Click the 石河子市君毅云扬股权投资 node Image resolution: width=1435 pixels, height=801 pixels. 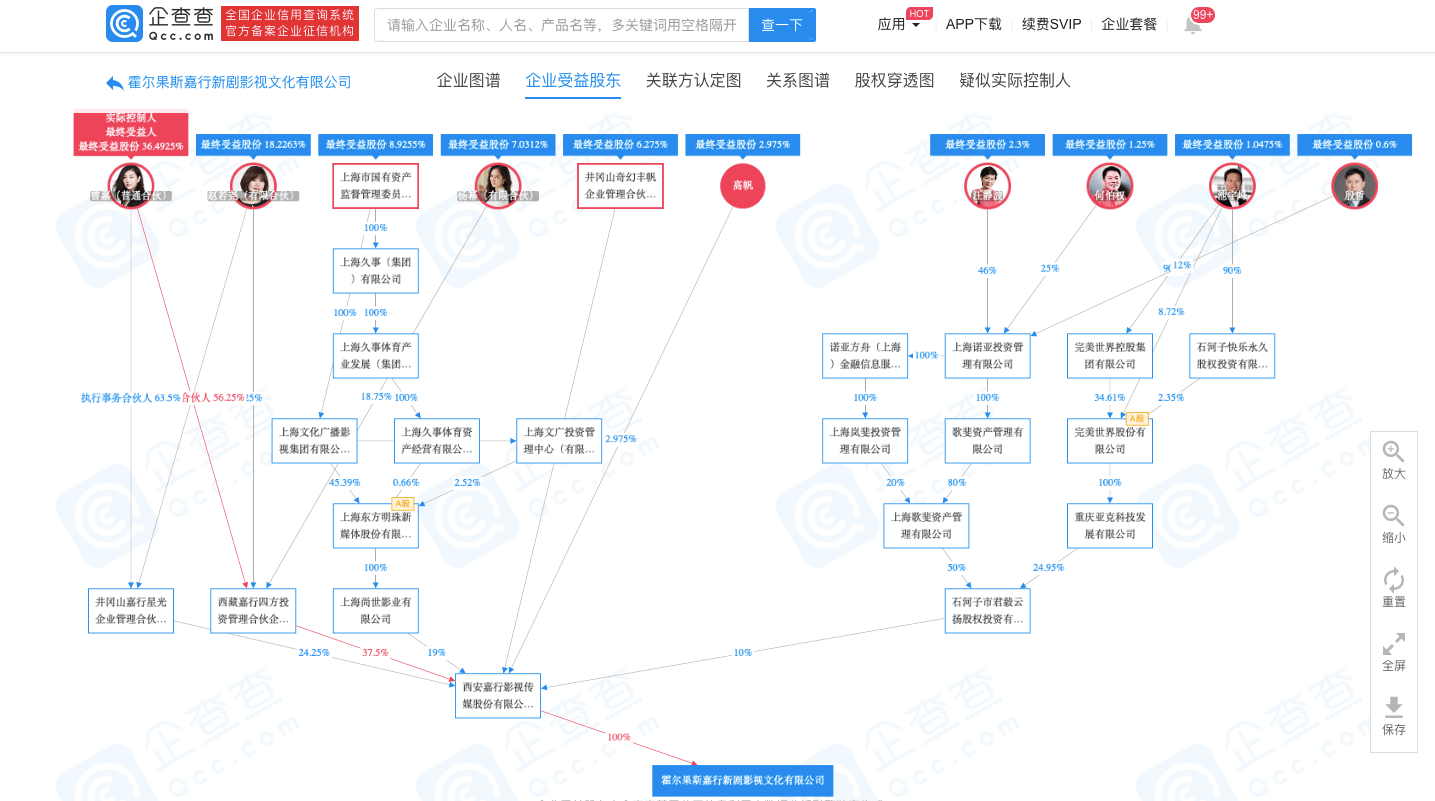[x=988, y=611]
